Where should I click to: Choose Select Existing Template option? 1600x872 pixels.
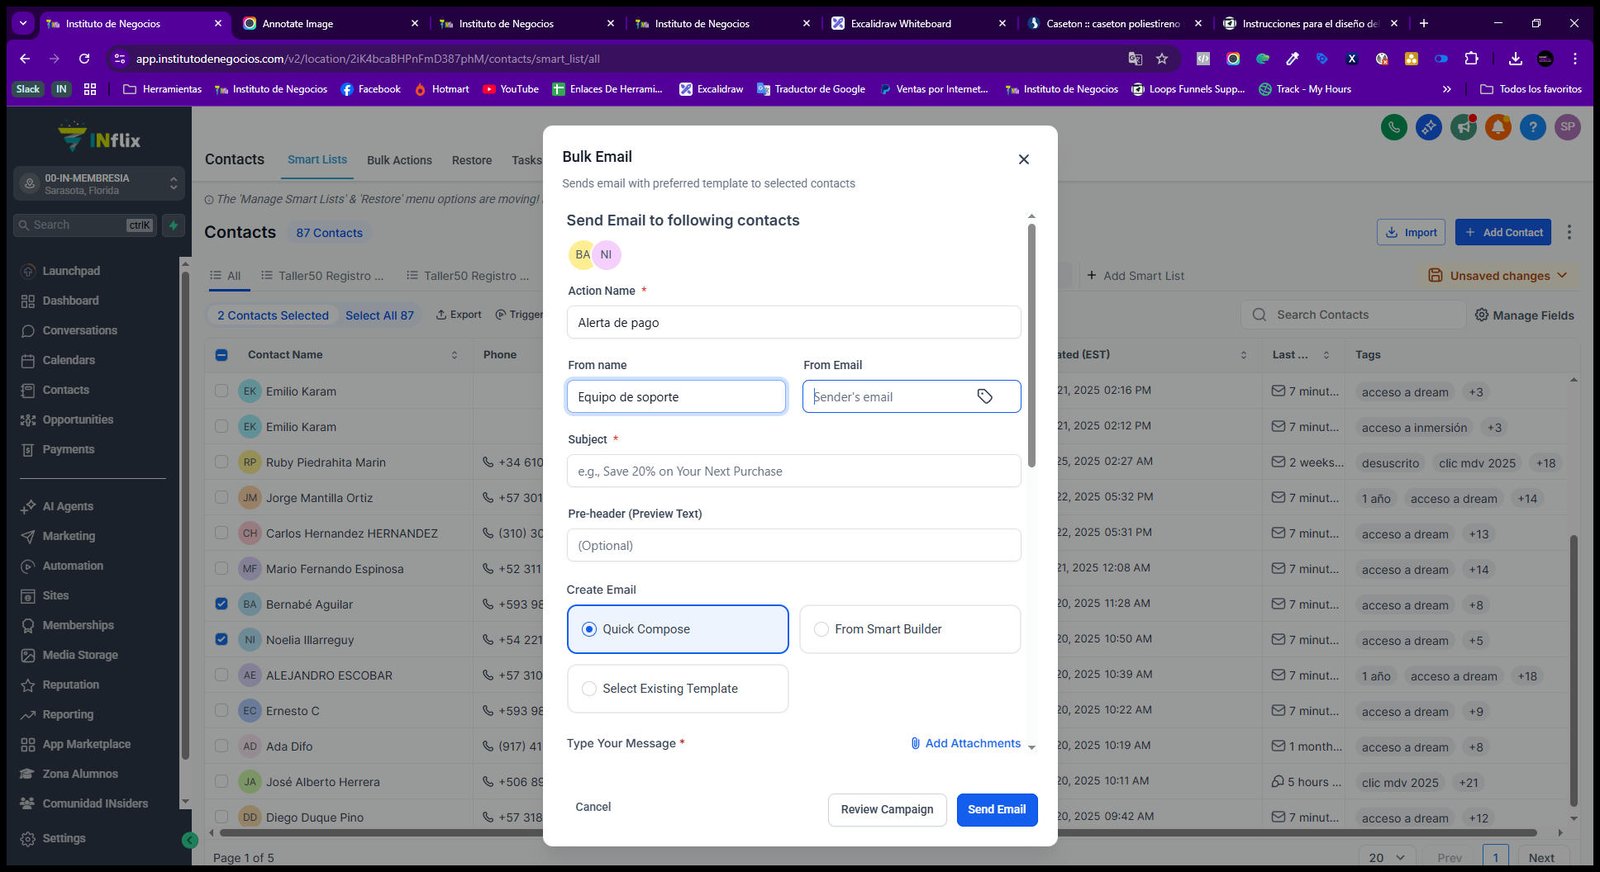click(x=678, y=689)
